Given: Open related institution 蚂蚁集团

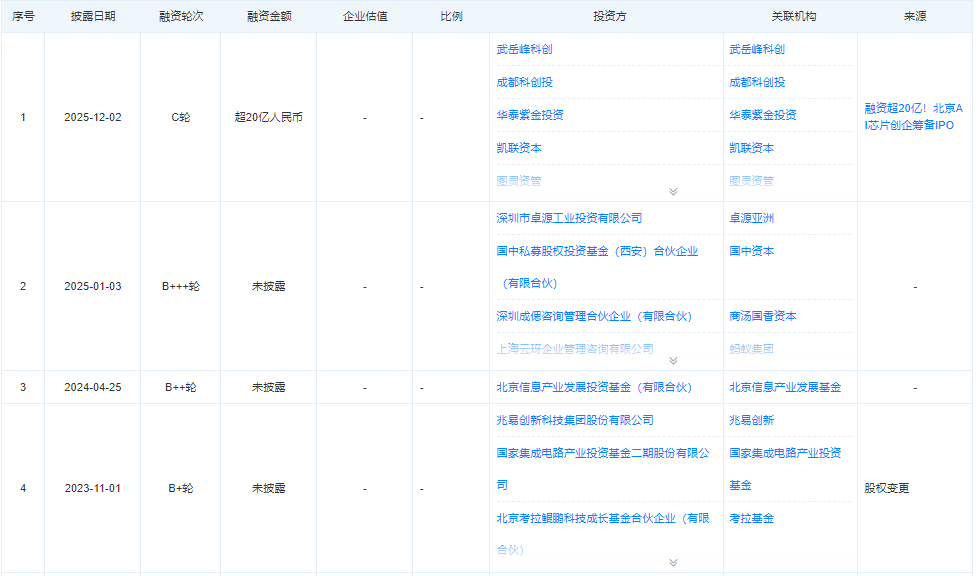Looking at the screenshot, I should tap(751, 349).
